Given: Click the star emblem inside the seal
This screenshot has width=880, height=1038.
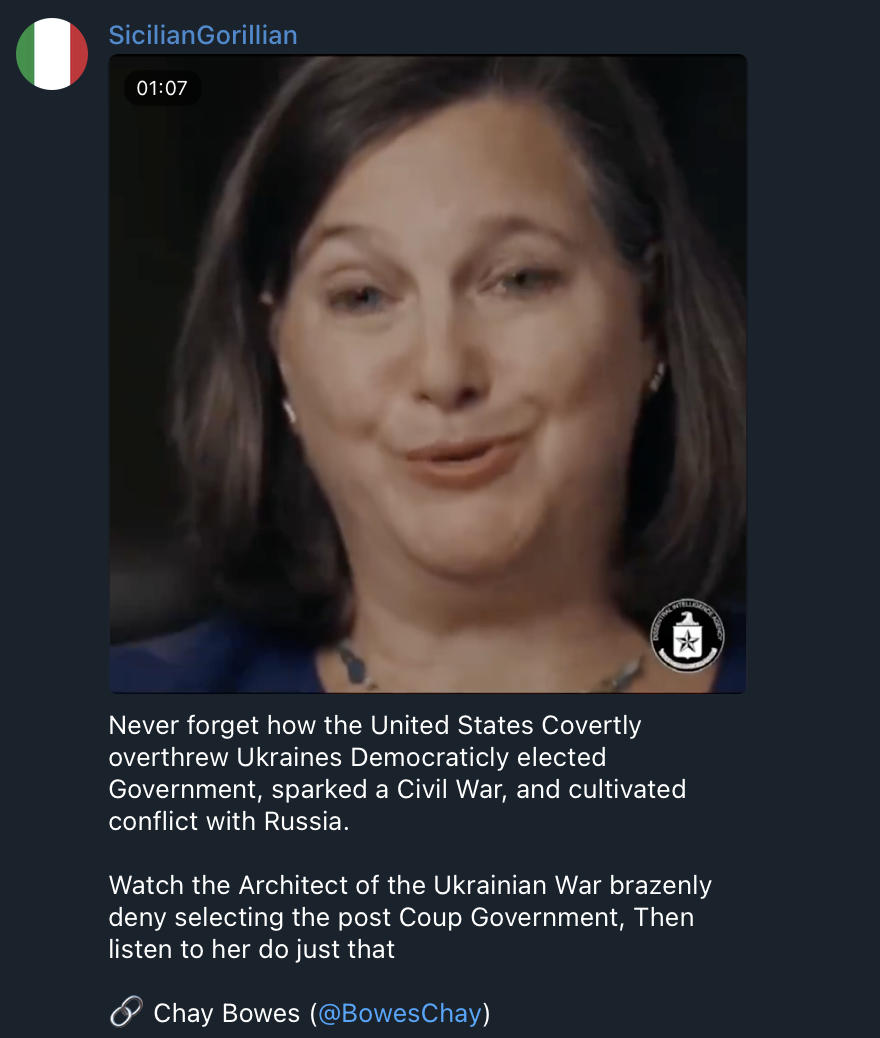Looking at the screenshot, I should [x=687, y=641].
